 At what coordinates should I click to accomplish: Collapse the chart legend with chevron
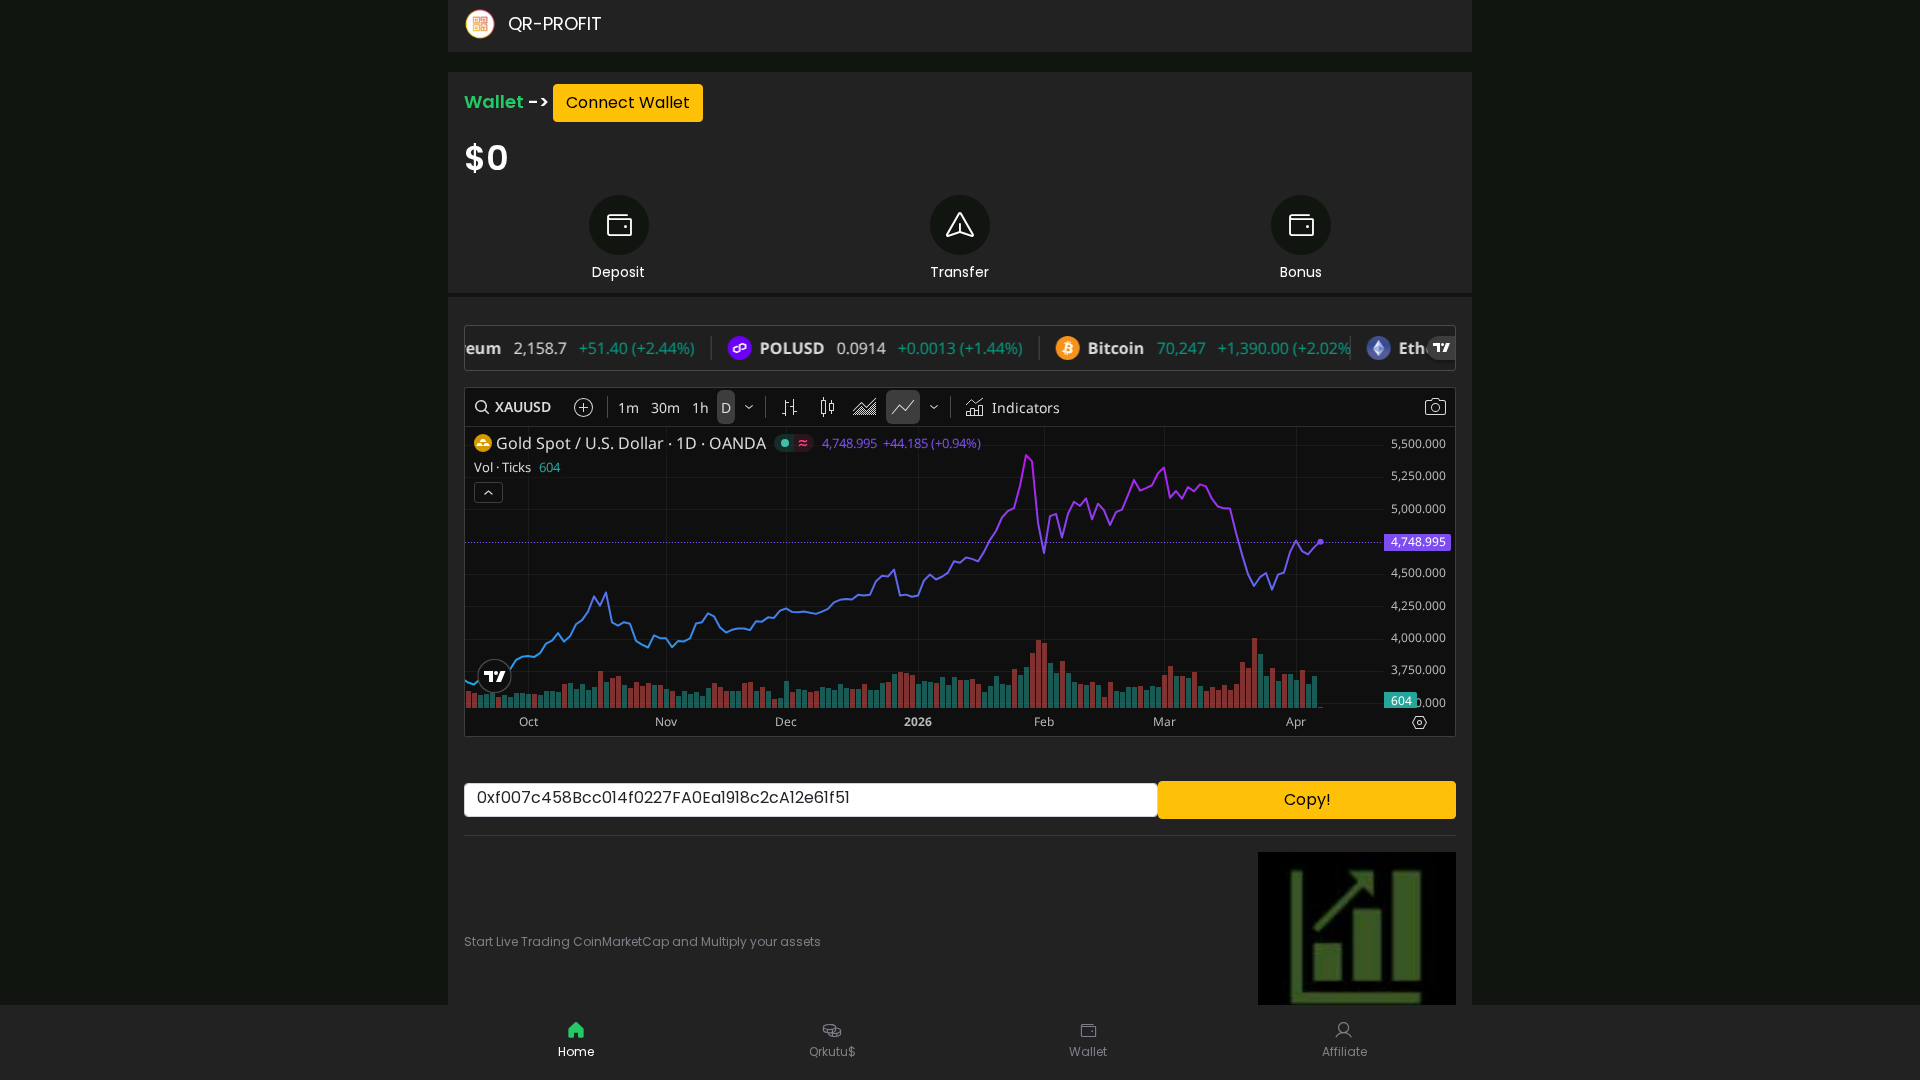(x=488, y=493)
